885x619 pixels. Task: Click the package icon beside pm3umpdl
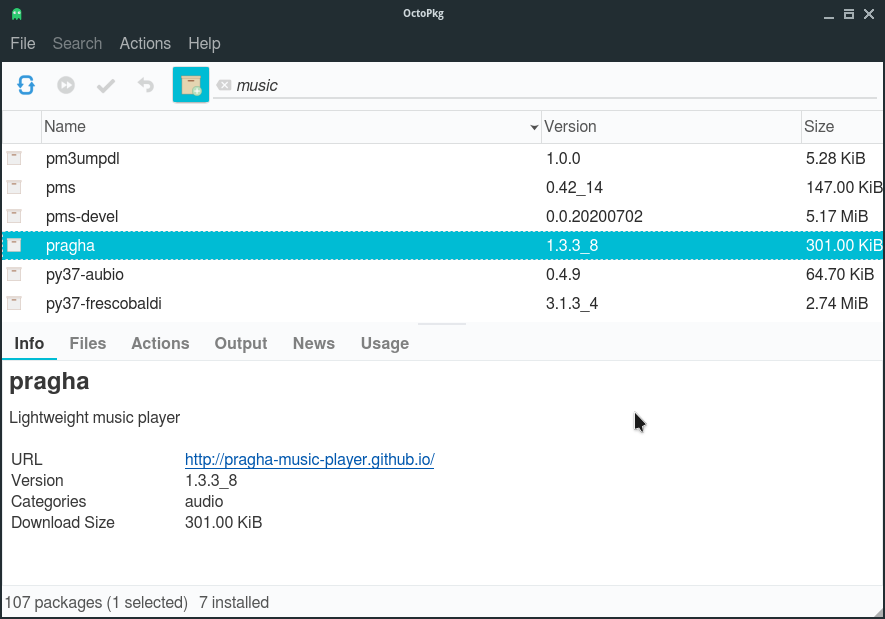[x=14, y=158]
